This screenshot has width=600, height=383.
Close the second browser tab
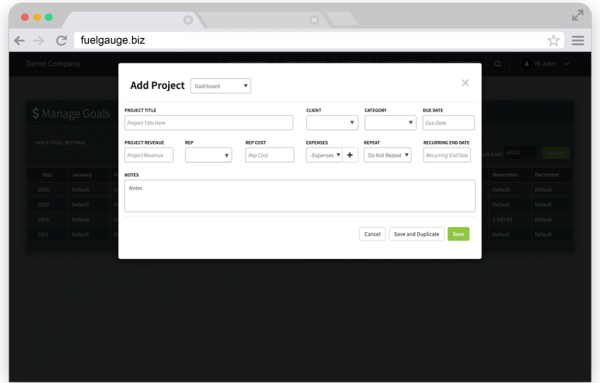[x=314, y=20]
